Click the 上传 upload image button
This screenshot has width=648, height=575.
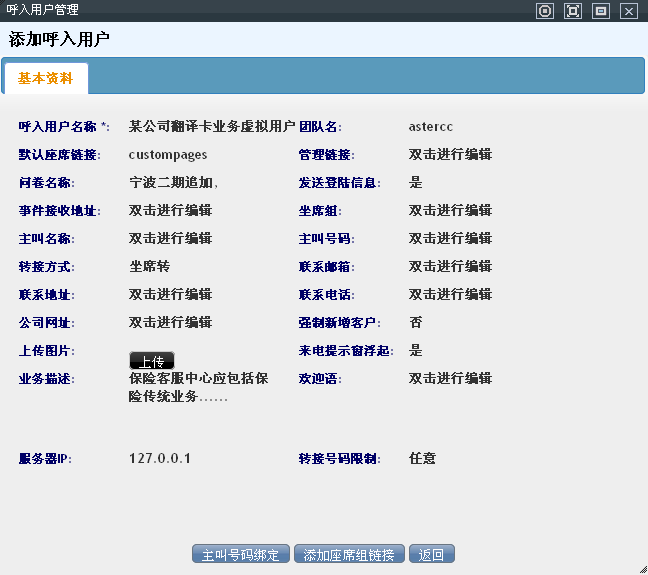[x=152, y=361]
